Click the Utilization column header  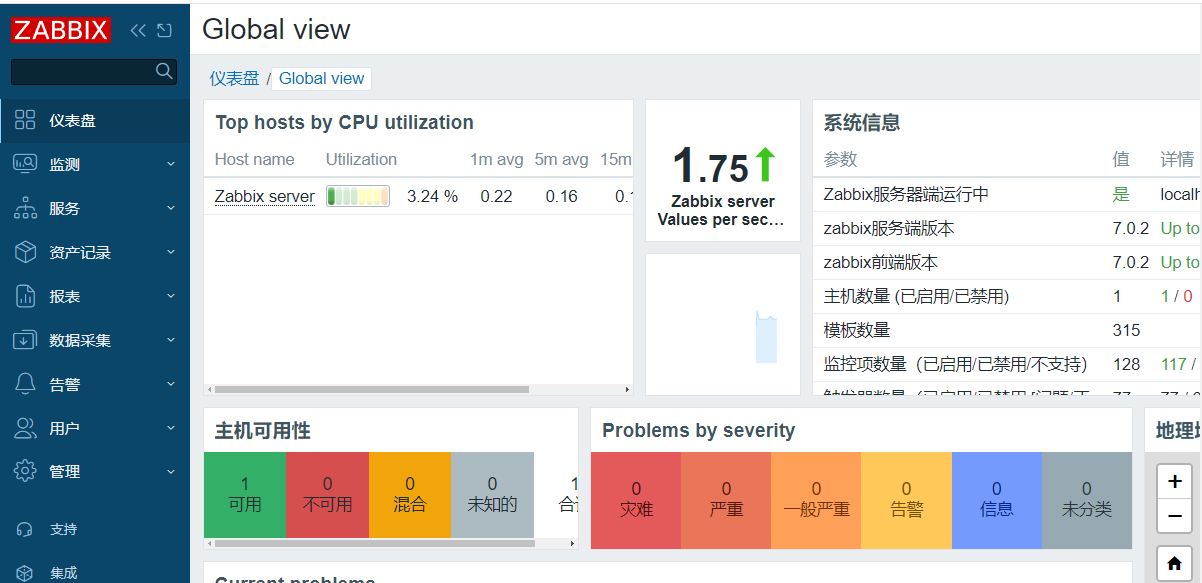(x=361, y=159)
